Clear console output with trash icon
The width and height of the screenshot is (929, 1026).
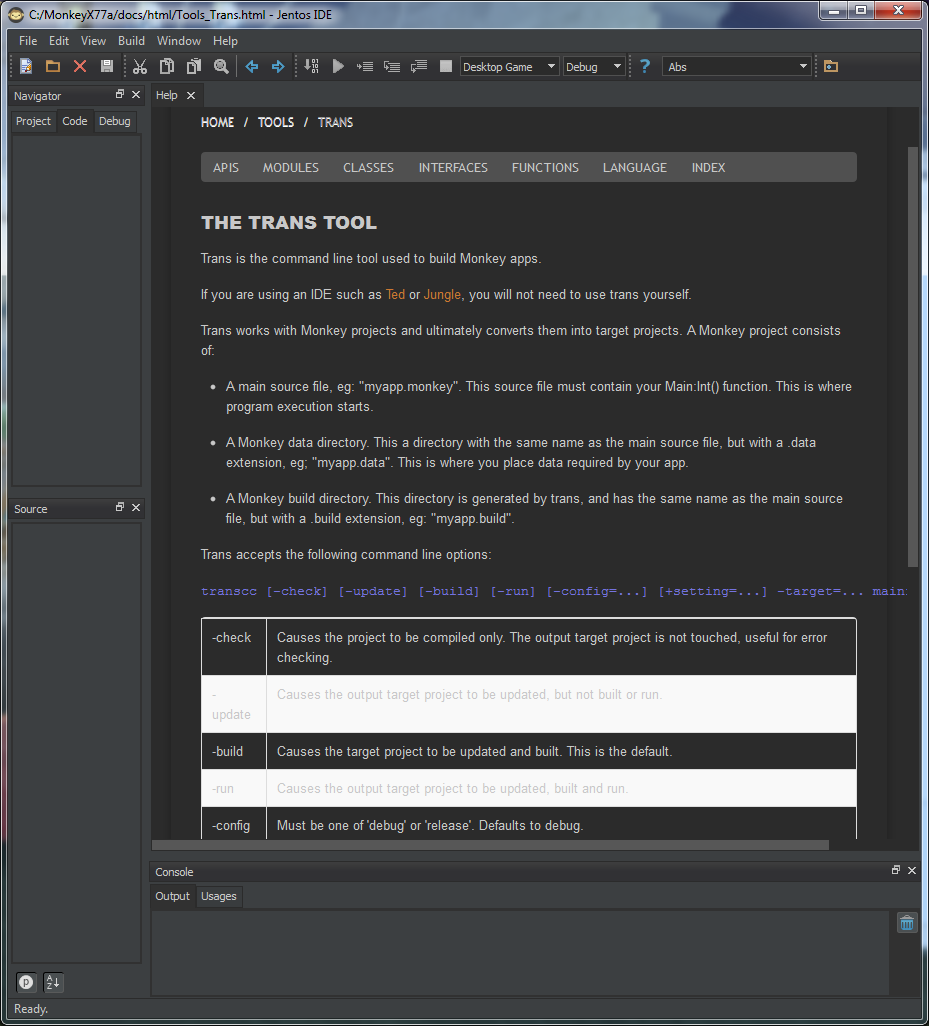(906, 923)
